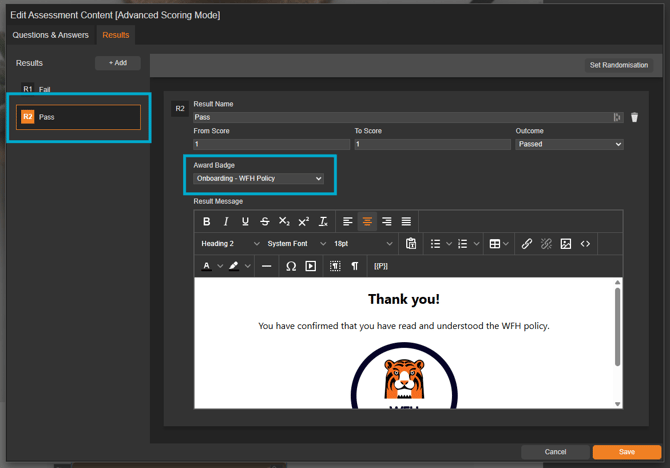Image resolution: width=670 pixels, height=468 pixels.
Task: Open the Outcome dropdown showing Passed
Action: click(x=569, y=144)
